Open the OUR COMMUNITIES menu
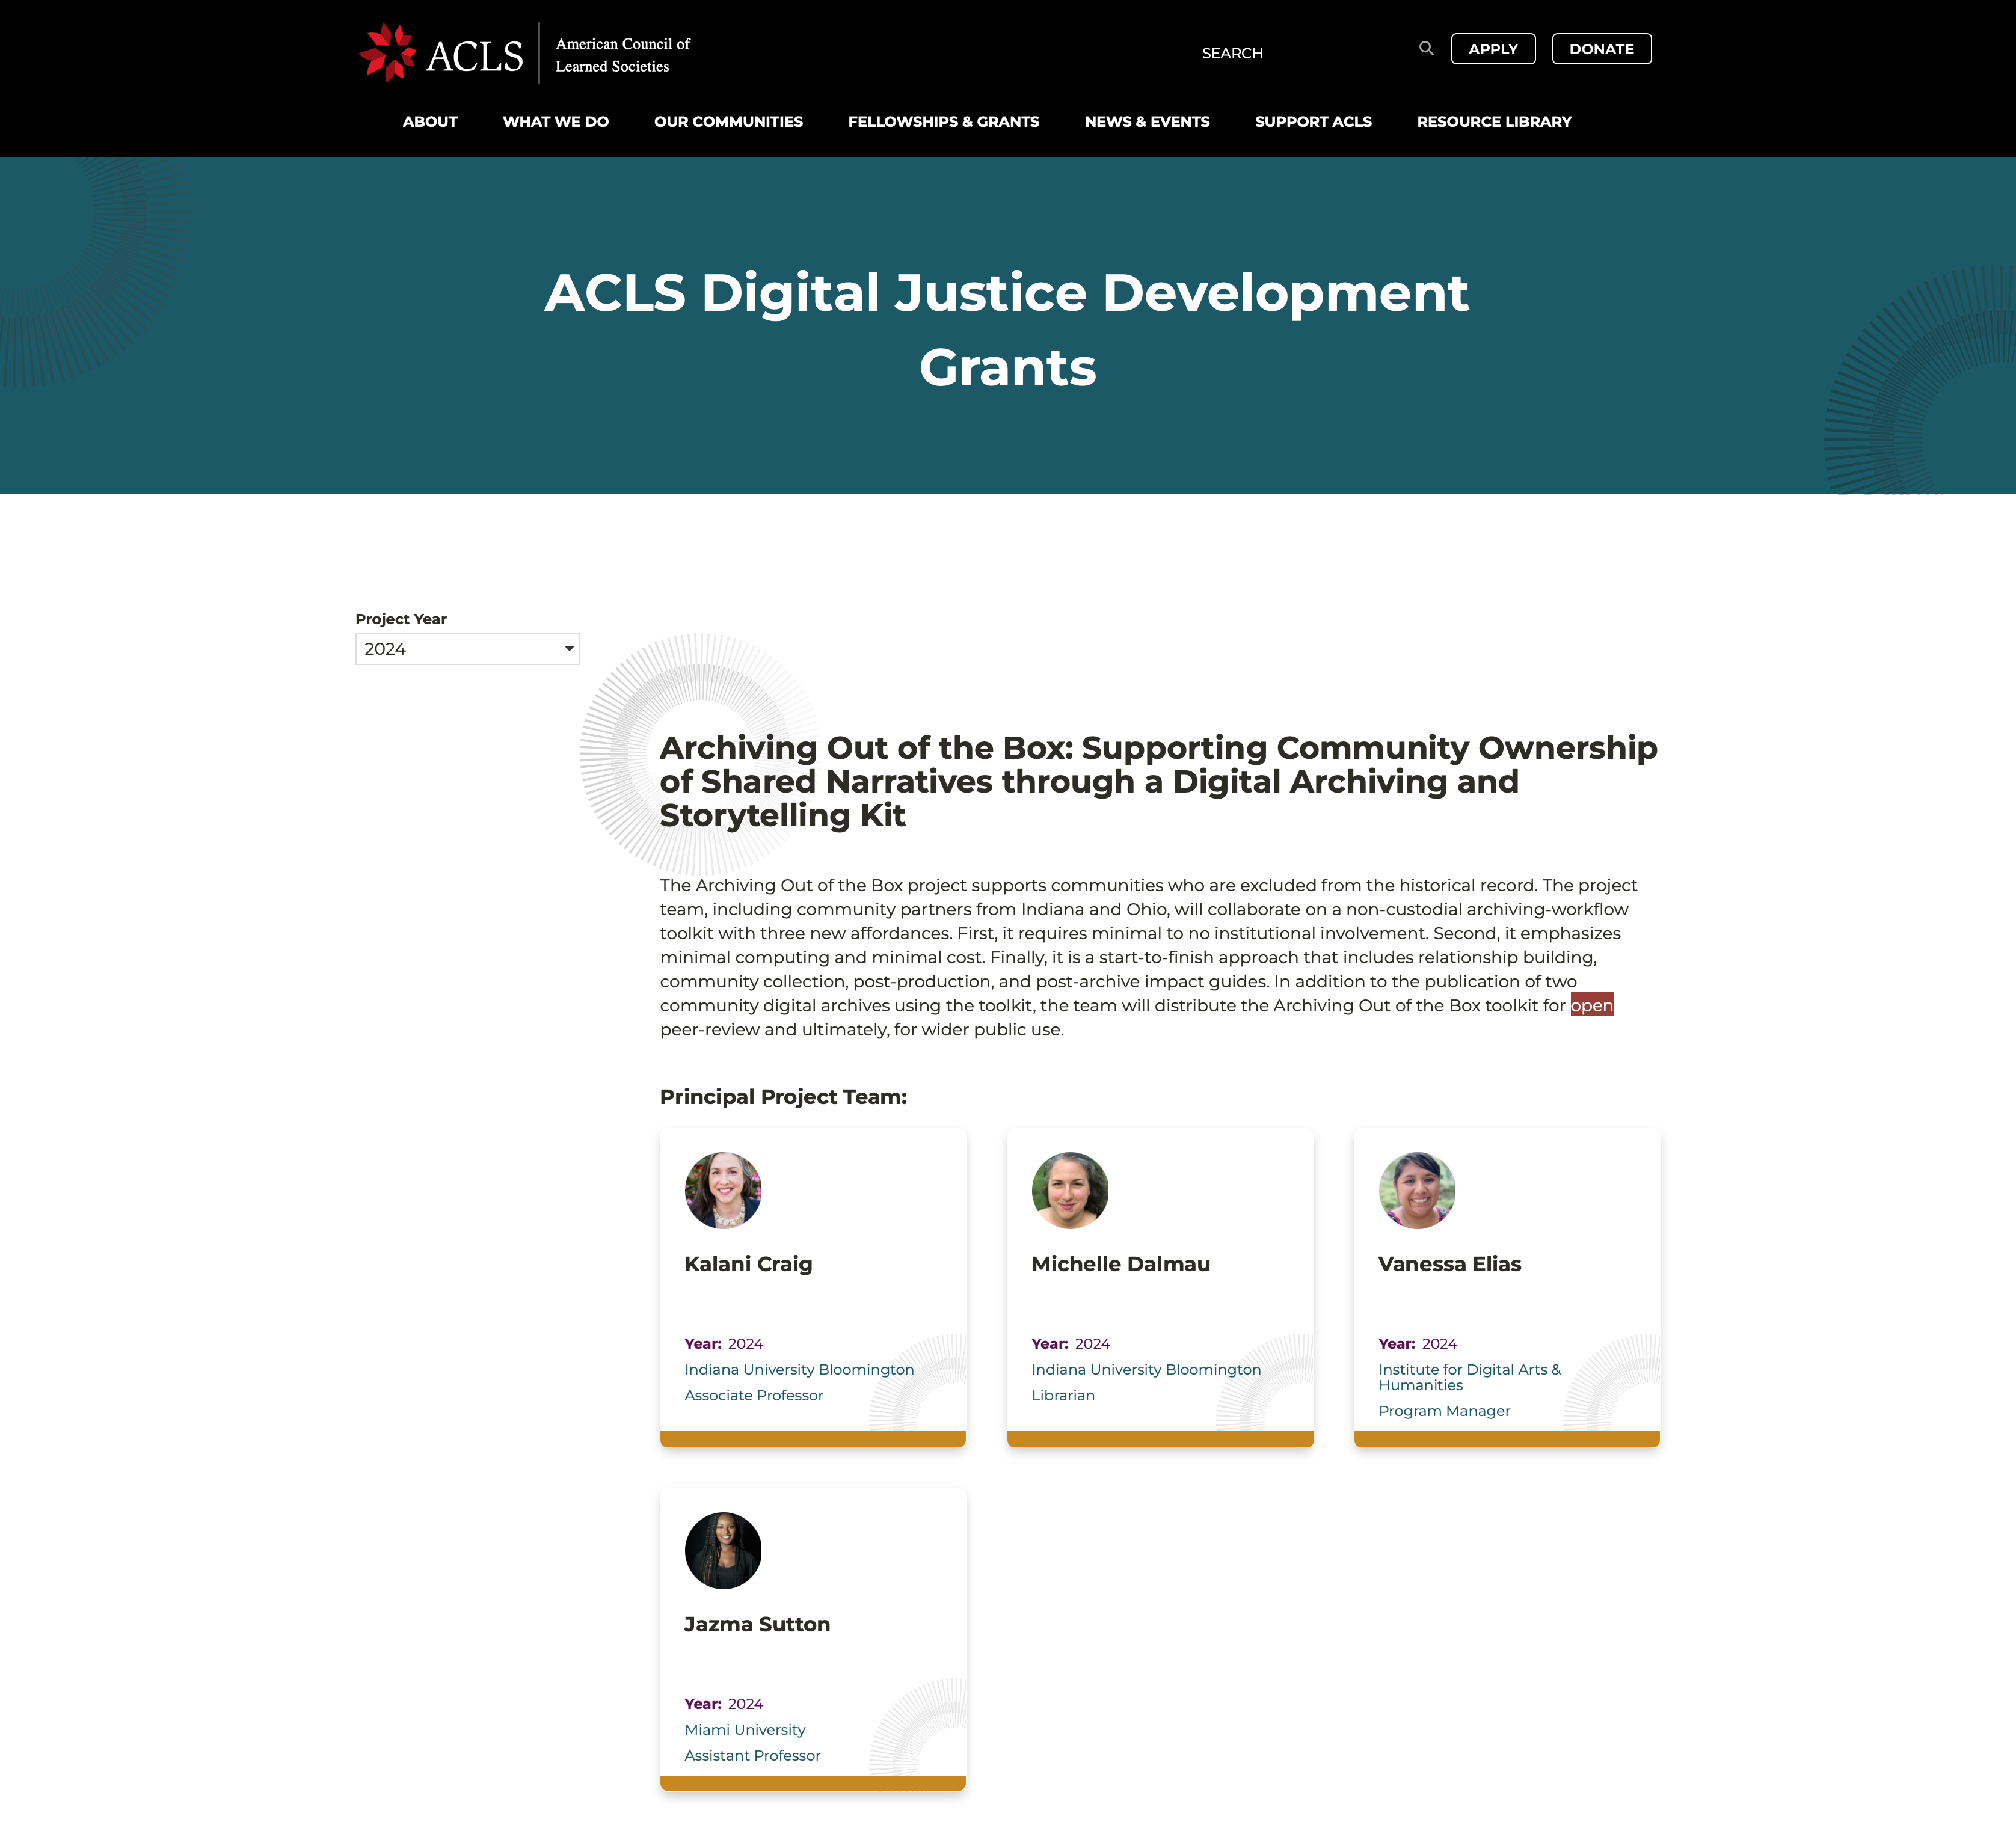Image resolution: width=2016 pixels, height=1840 pixels. 728,122
